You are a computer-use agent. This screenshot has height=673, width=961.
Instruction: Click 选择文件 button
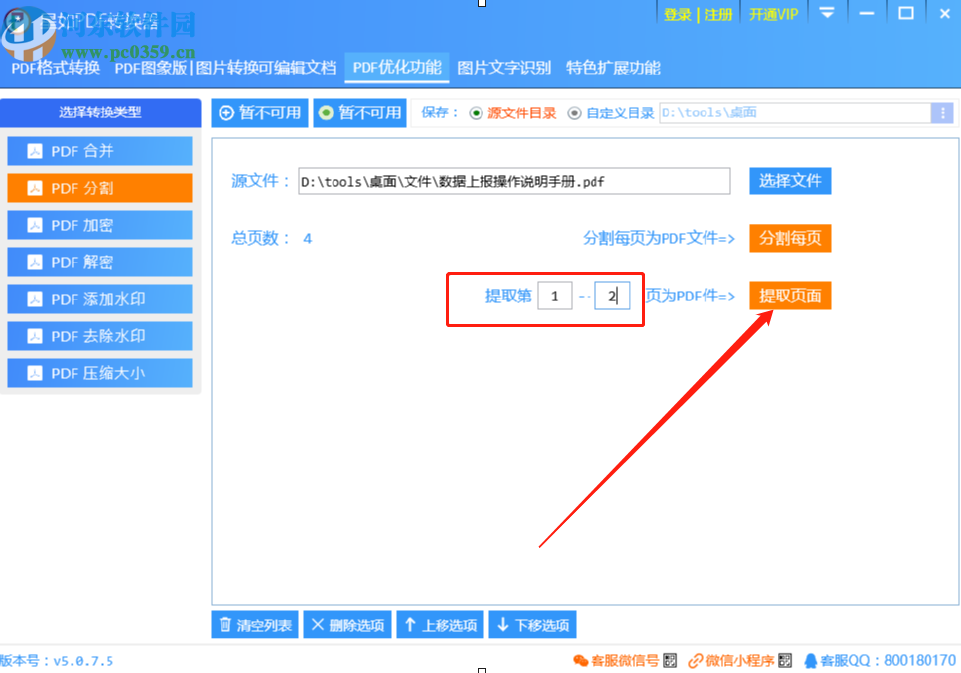tap(790, 181)
